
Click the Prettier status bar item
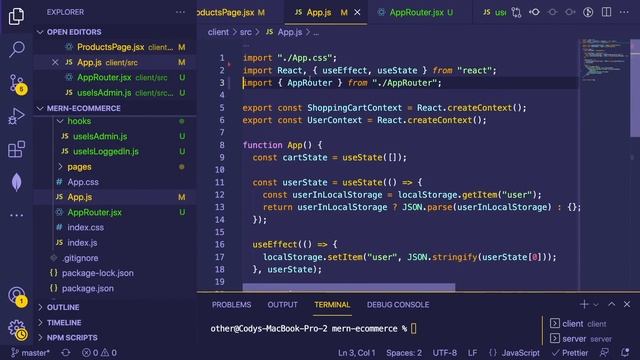tap(570, 353)
